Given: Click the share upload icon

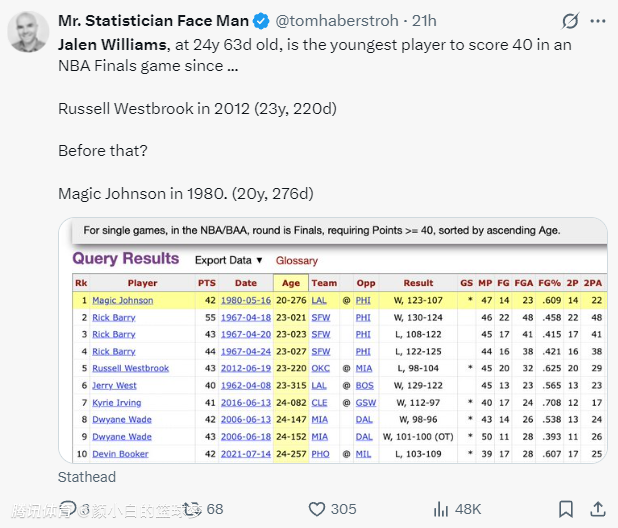Looking at the screenshot, I should (x=598, y=509).
